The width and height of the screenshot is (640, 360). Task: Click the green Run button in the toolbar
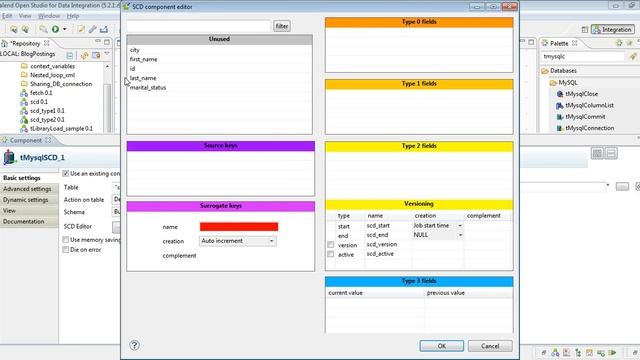55,29
